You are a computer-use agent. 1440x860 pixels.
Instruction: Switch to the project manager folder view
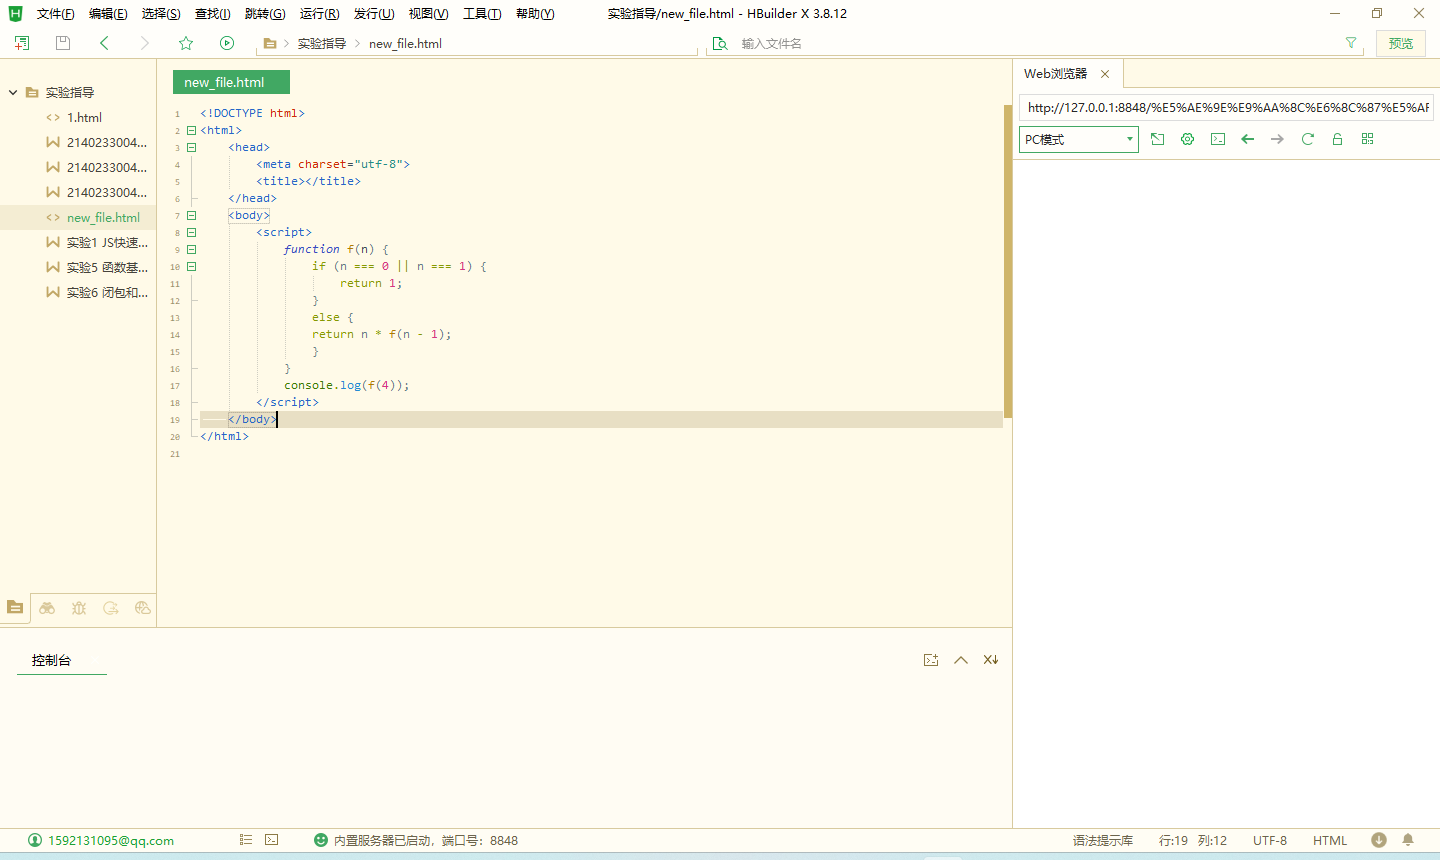click(15, 607)
